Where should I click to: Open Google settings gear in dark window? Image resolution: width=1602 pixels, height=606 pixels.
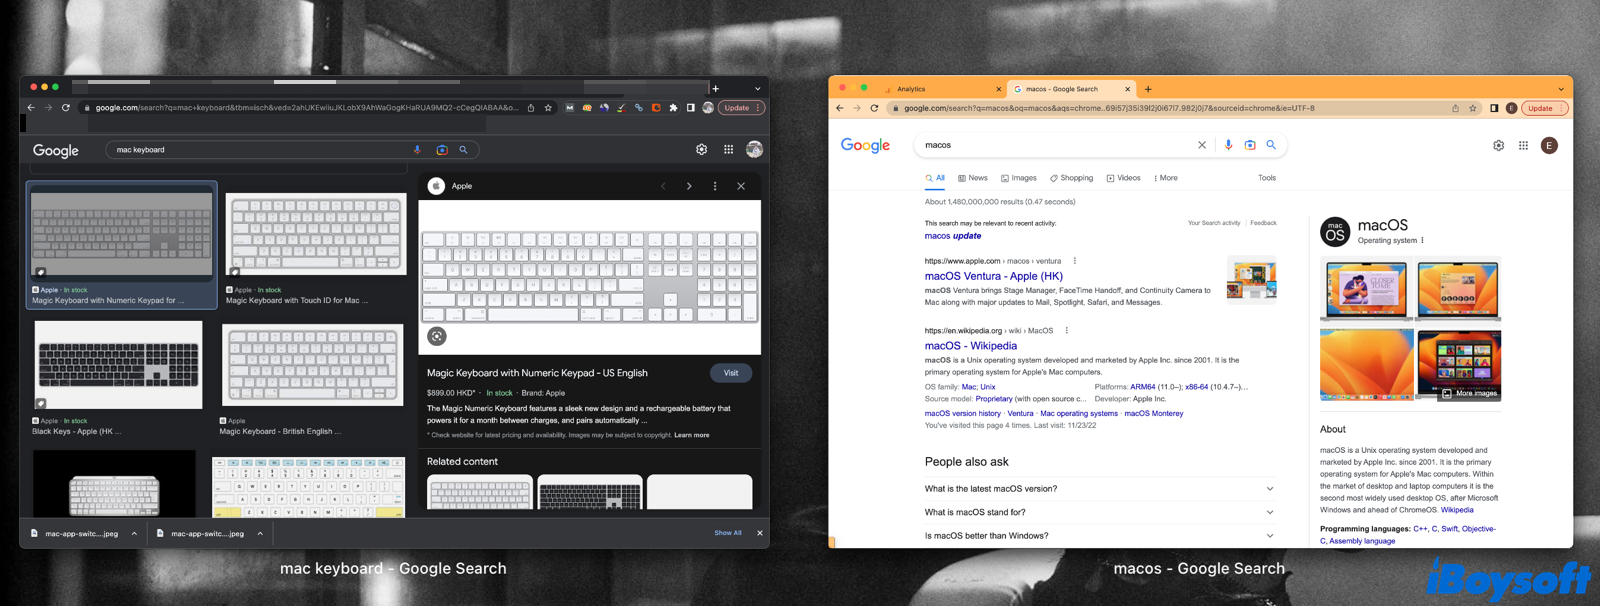coord(701,150)
